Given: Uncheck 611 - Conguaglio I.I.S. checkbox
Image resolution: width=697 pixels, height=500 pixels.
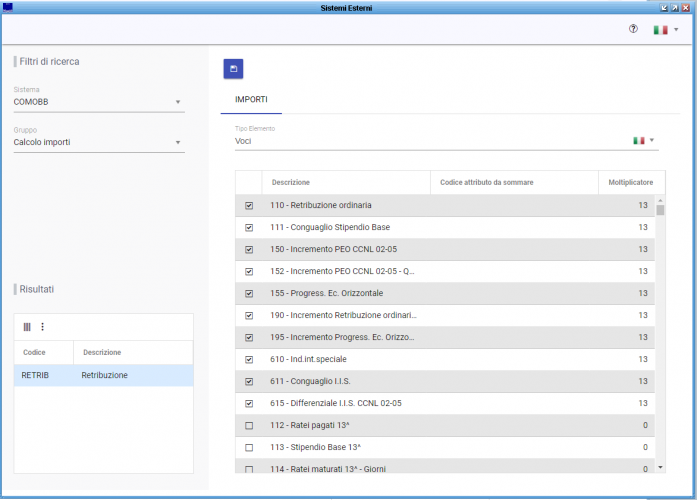Looking at the screenshot, I should coord(249,381).
